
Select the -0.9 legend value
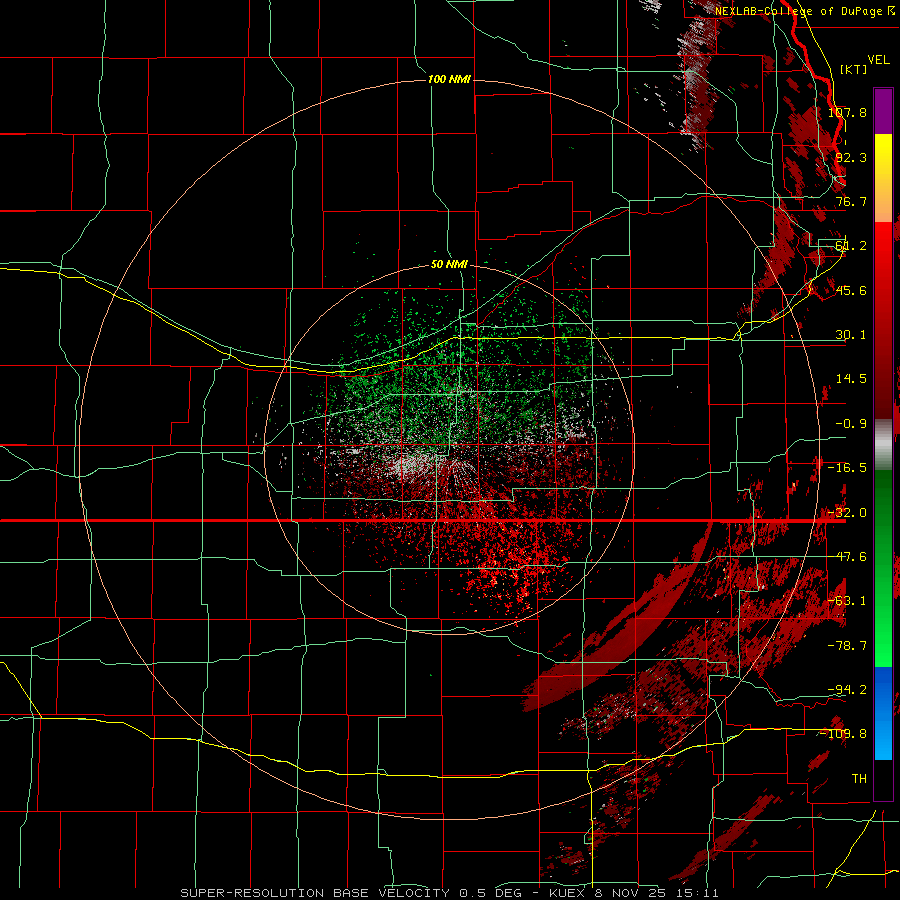click(x=851, y=424)
